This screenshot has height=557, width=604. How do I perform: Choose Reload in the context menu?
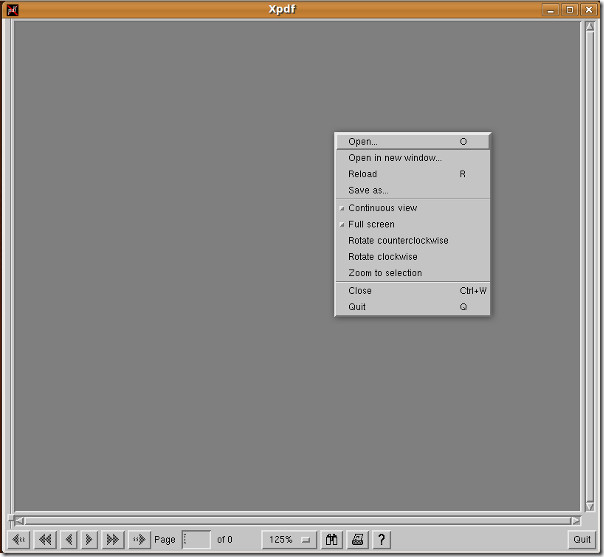(x=413, y=174)
